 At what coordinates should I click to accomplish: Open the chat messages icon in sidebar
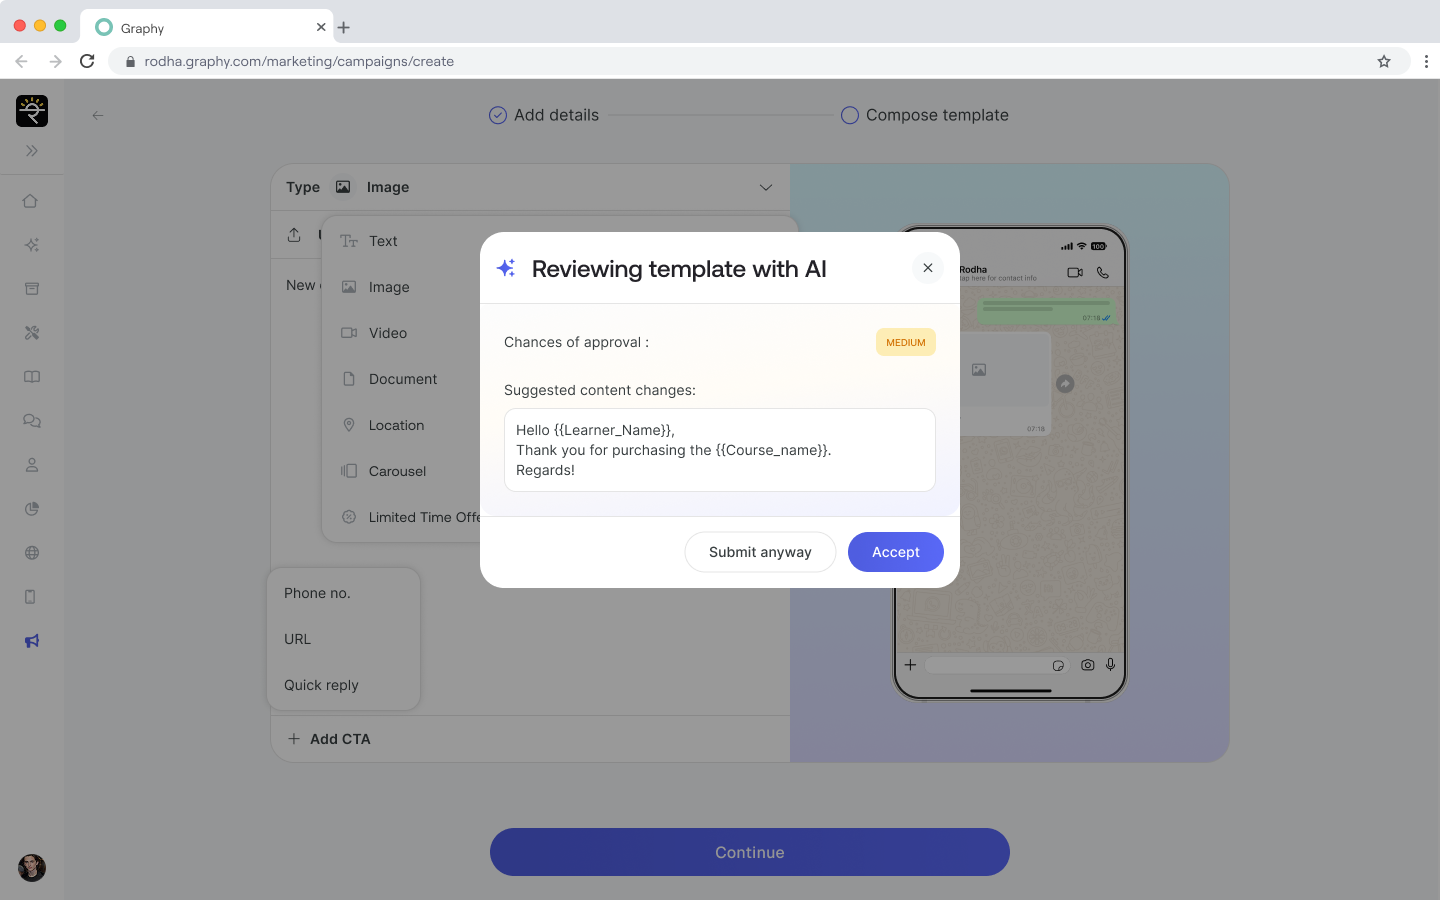point(32,421)
